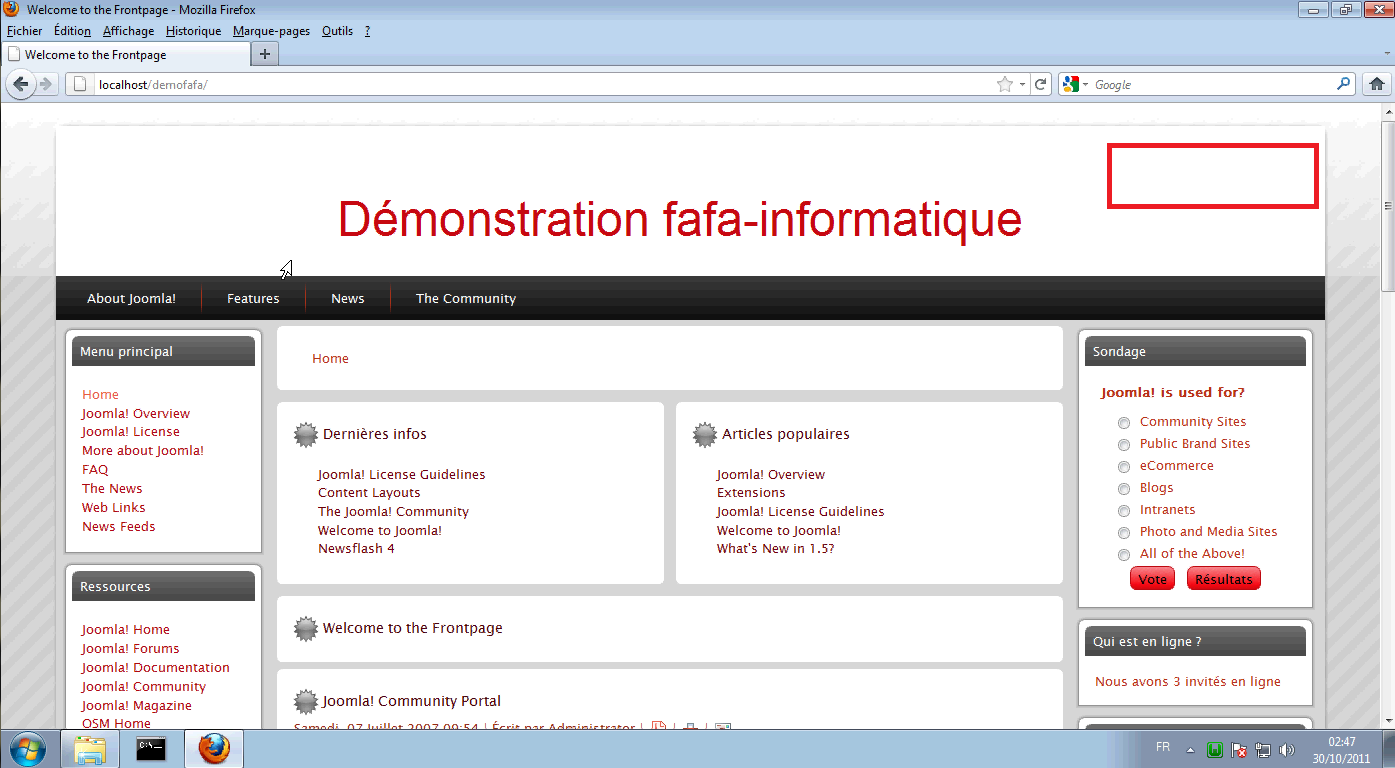
Task: Open the Marque-pages menu
Action: pos(271,31)
